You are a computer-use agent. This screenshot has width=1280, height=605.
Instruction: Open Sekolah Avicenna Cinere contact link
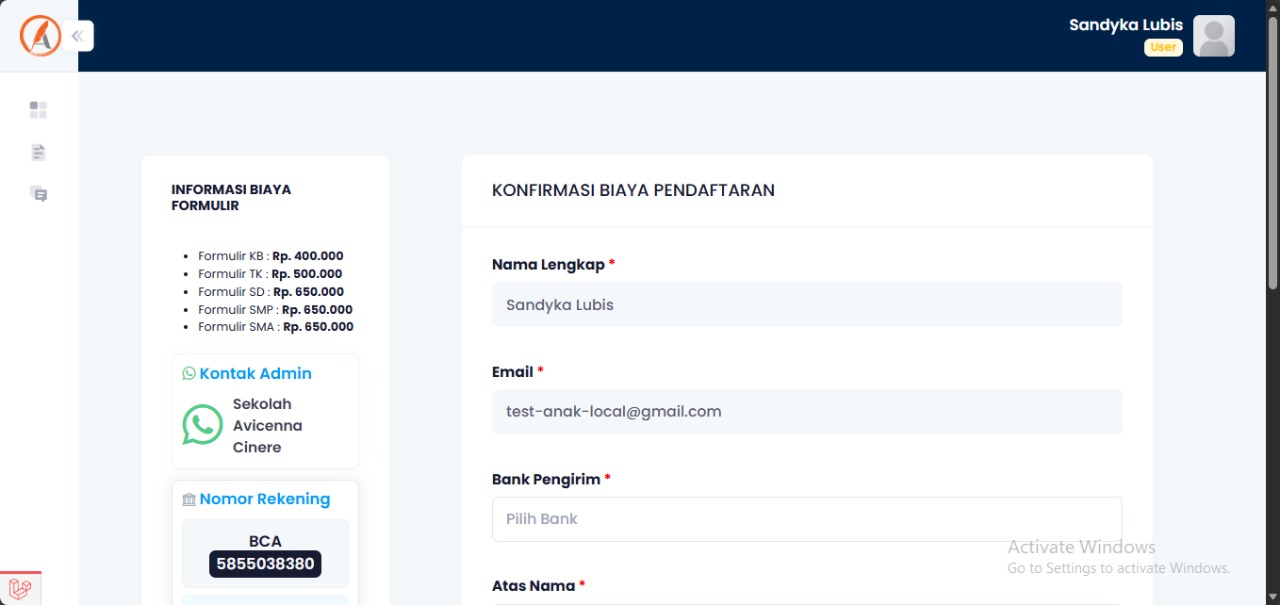point(267,425)
